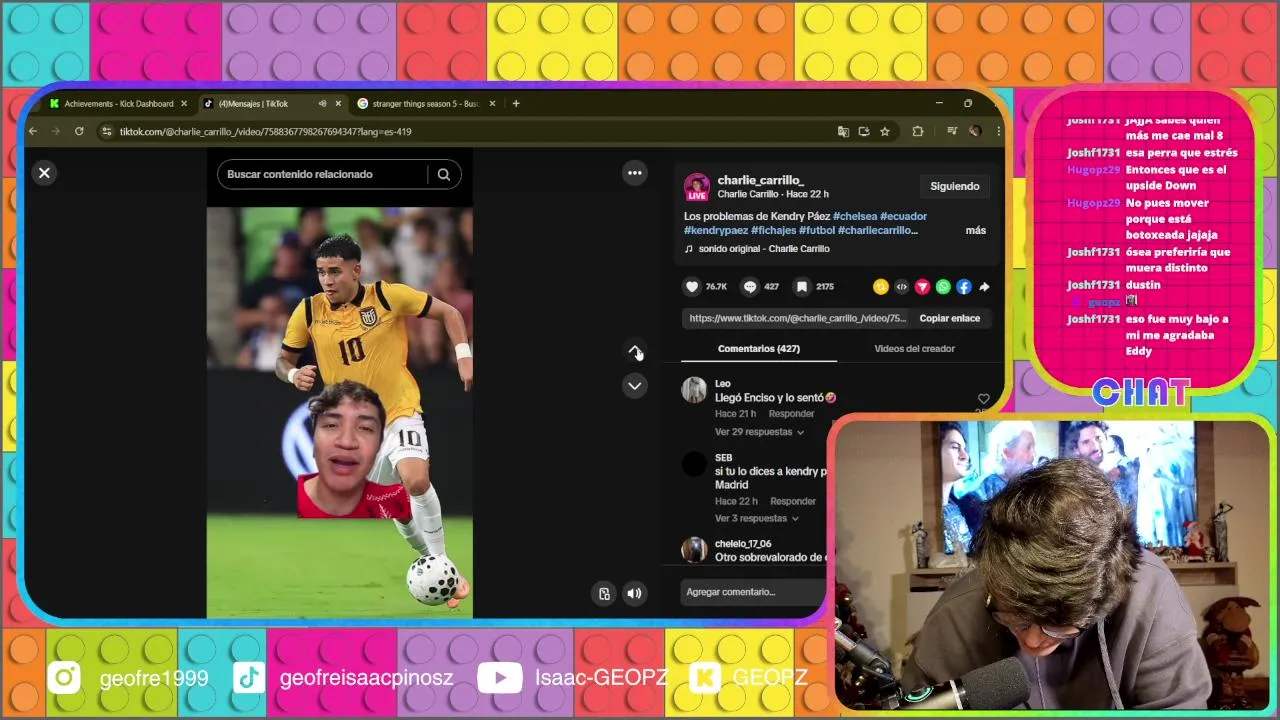The width and height of the screenshot is (1280, 720).
Task: Click the YouTube handle Isaac-GEOPZ in the overlay
Action: pyautogui.click(x=601, y=678)
